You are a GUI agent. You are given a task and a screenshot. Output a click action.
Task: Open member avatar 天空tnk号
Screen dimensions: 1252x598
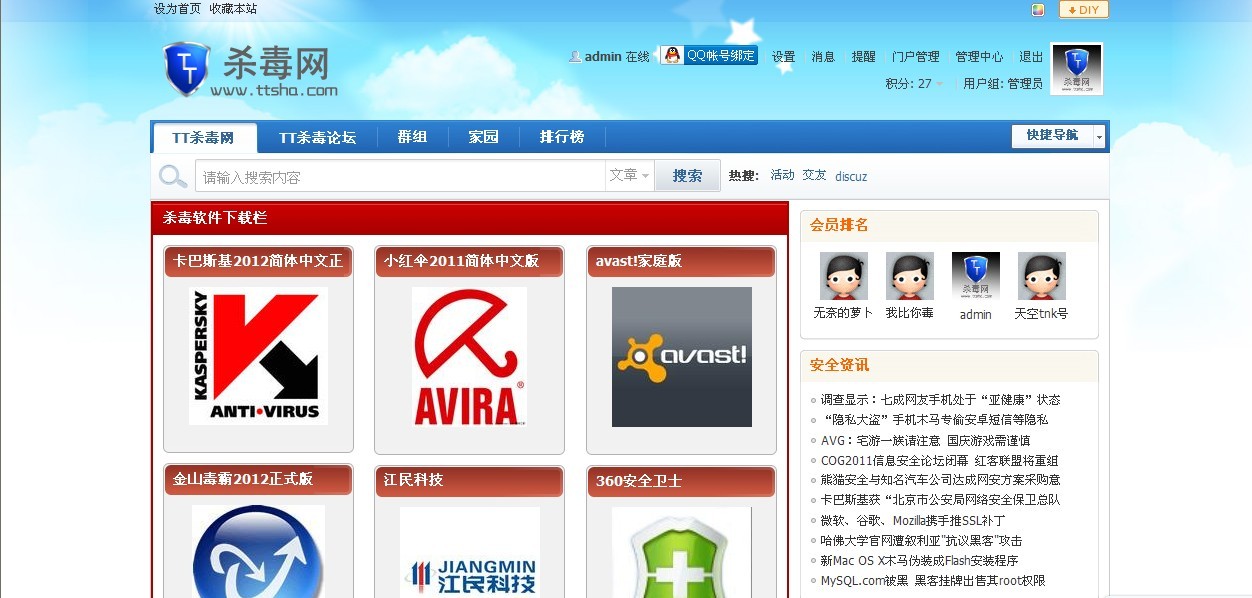[1042, 276]
